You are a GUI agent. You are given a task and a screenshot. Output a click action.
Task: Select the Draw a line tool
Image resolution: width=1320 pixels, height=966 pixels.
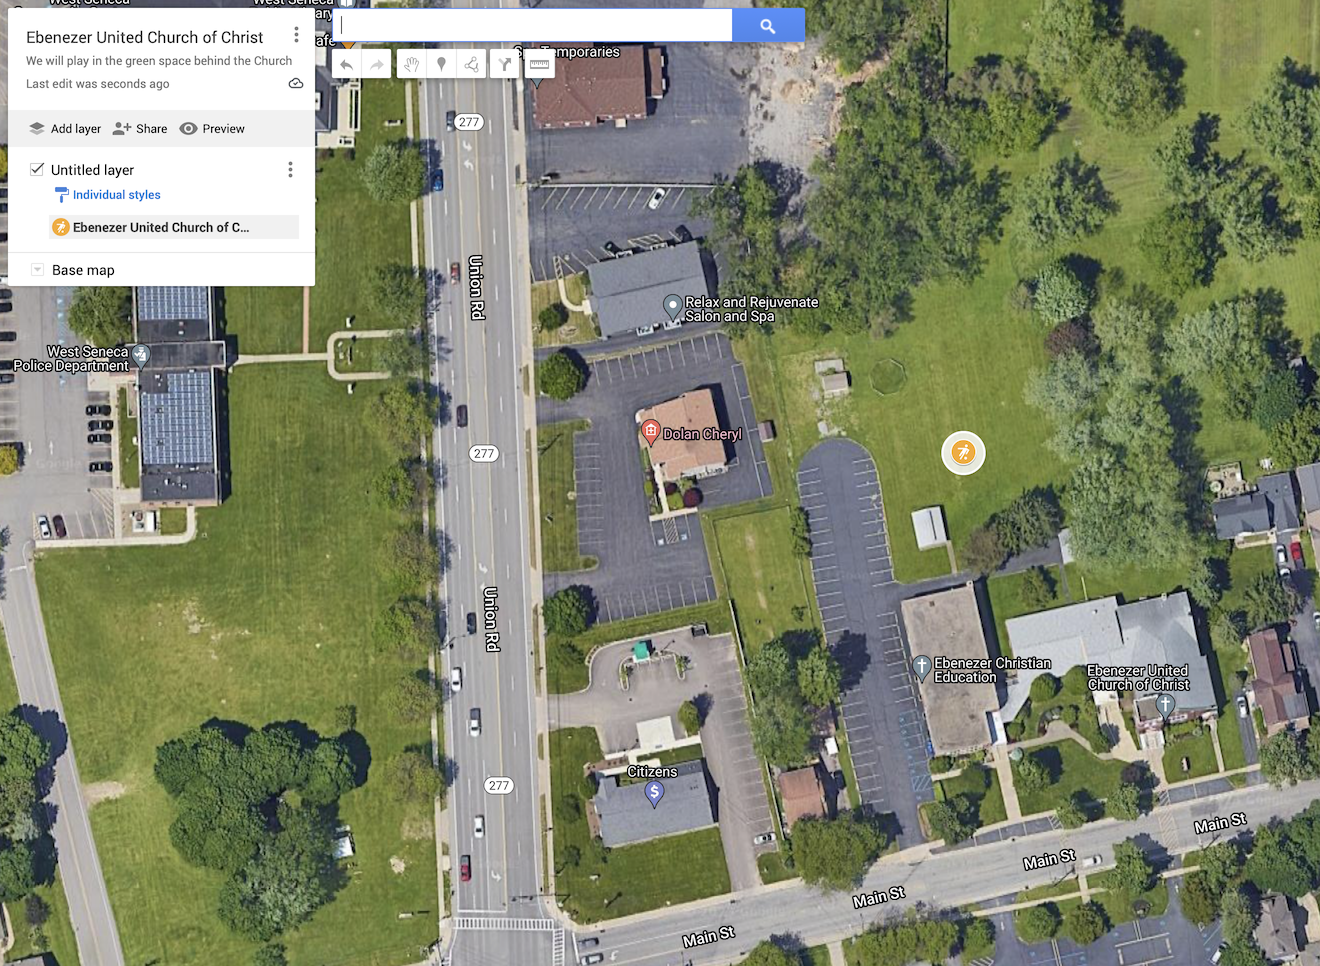(x=471, y=65)
